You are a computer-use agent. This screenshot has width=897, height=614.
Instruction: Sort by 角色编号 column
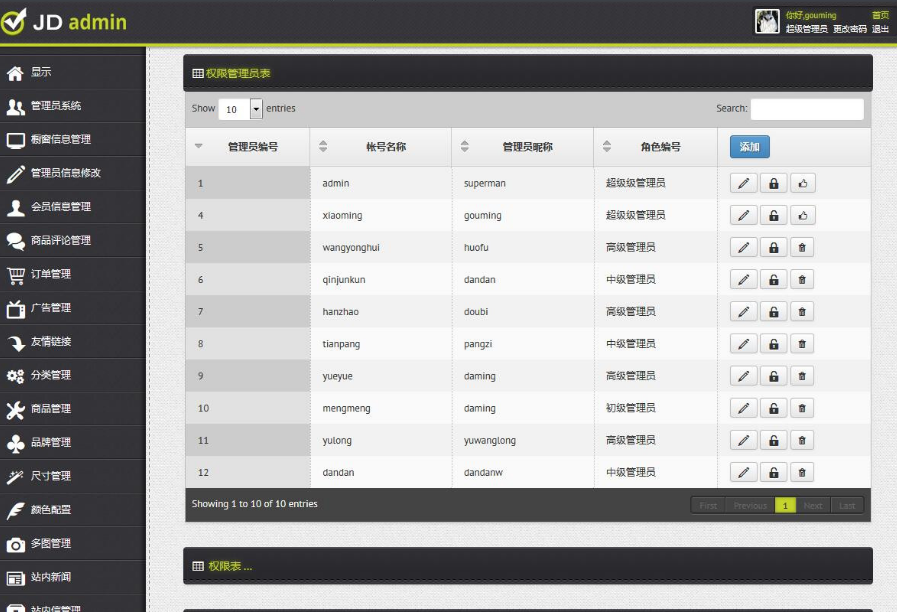click(x=656, y=147)
